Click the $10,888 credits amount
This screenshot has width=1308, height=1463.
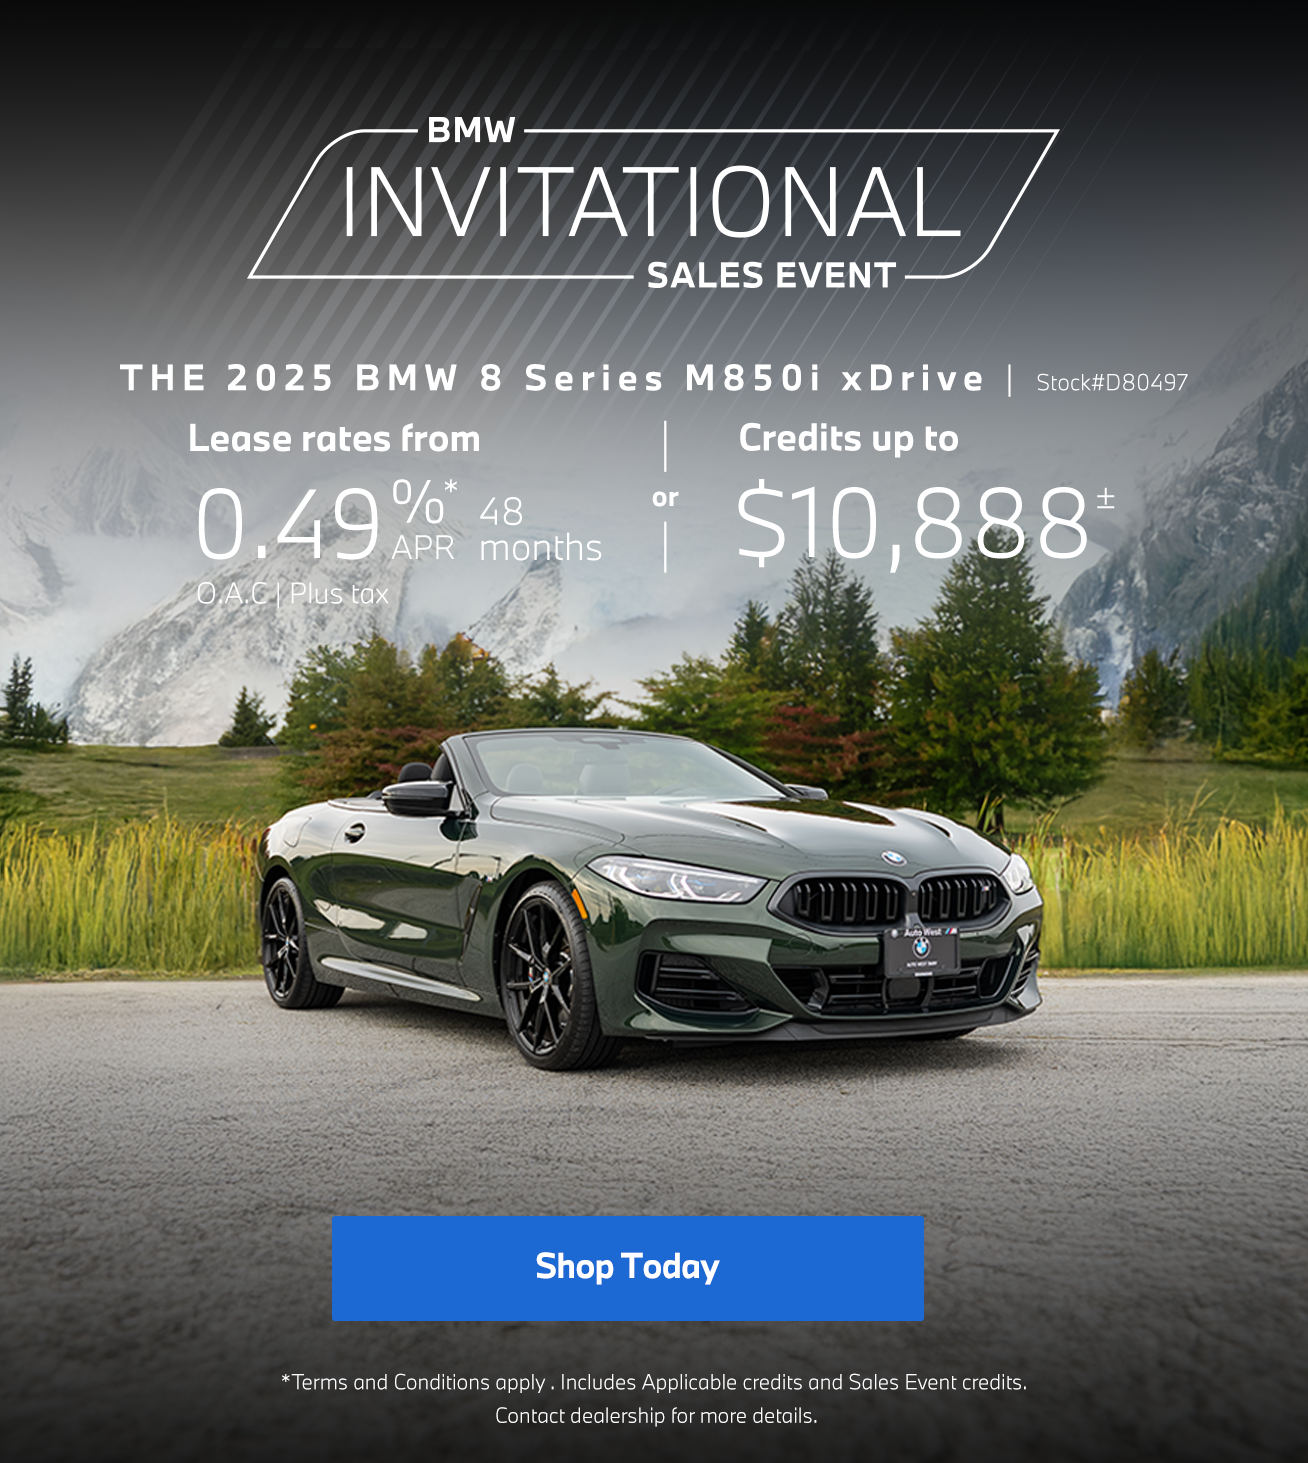[x=924, y=520]
